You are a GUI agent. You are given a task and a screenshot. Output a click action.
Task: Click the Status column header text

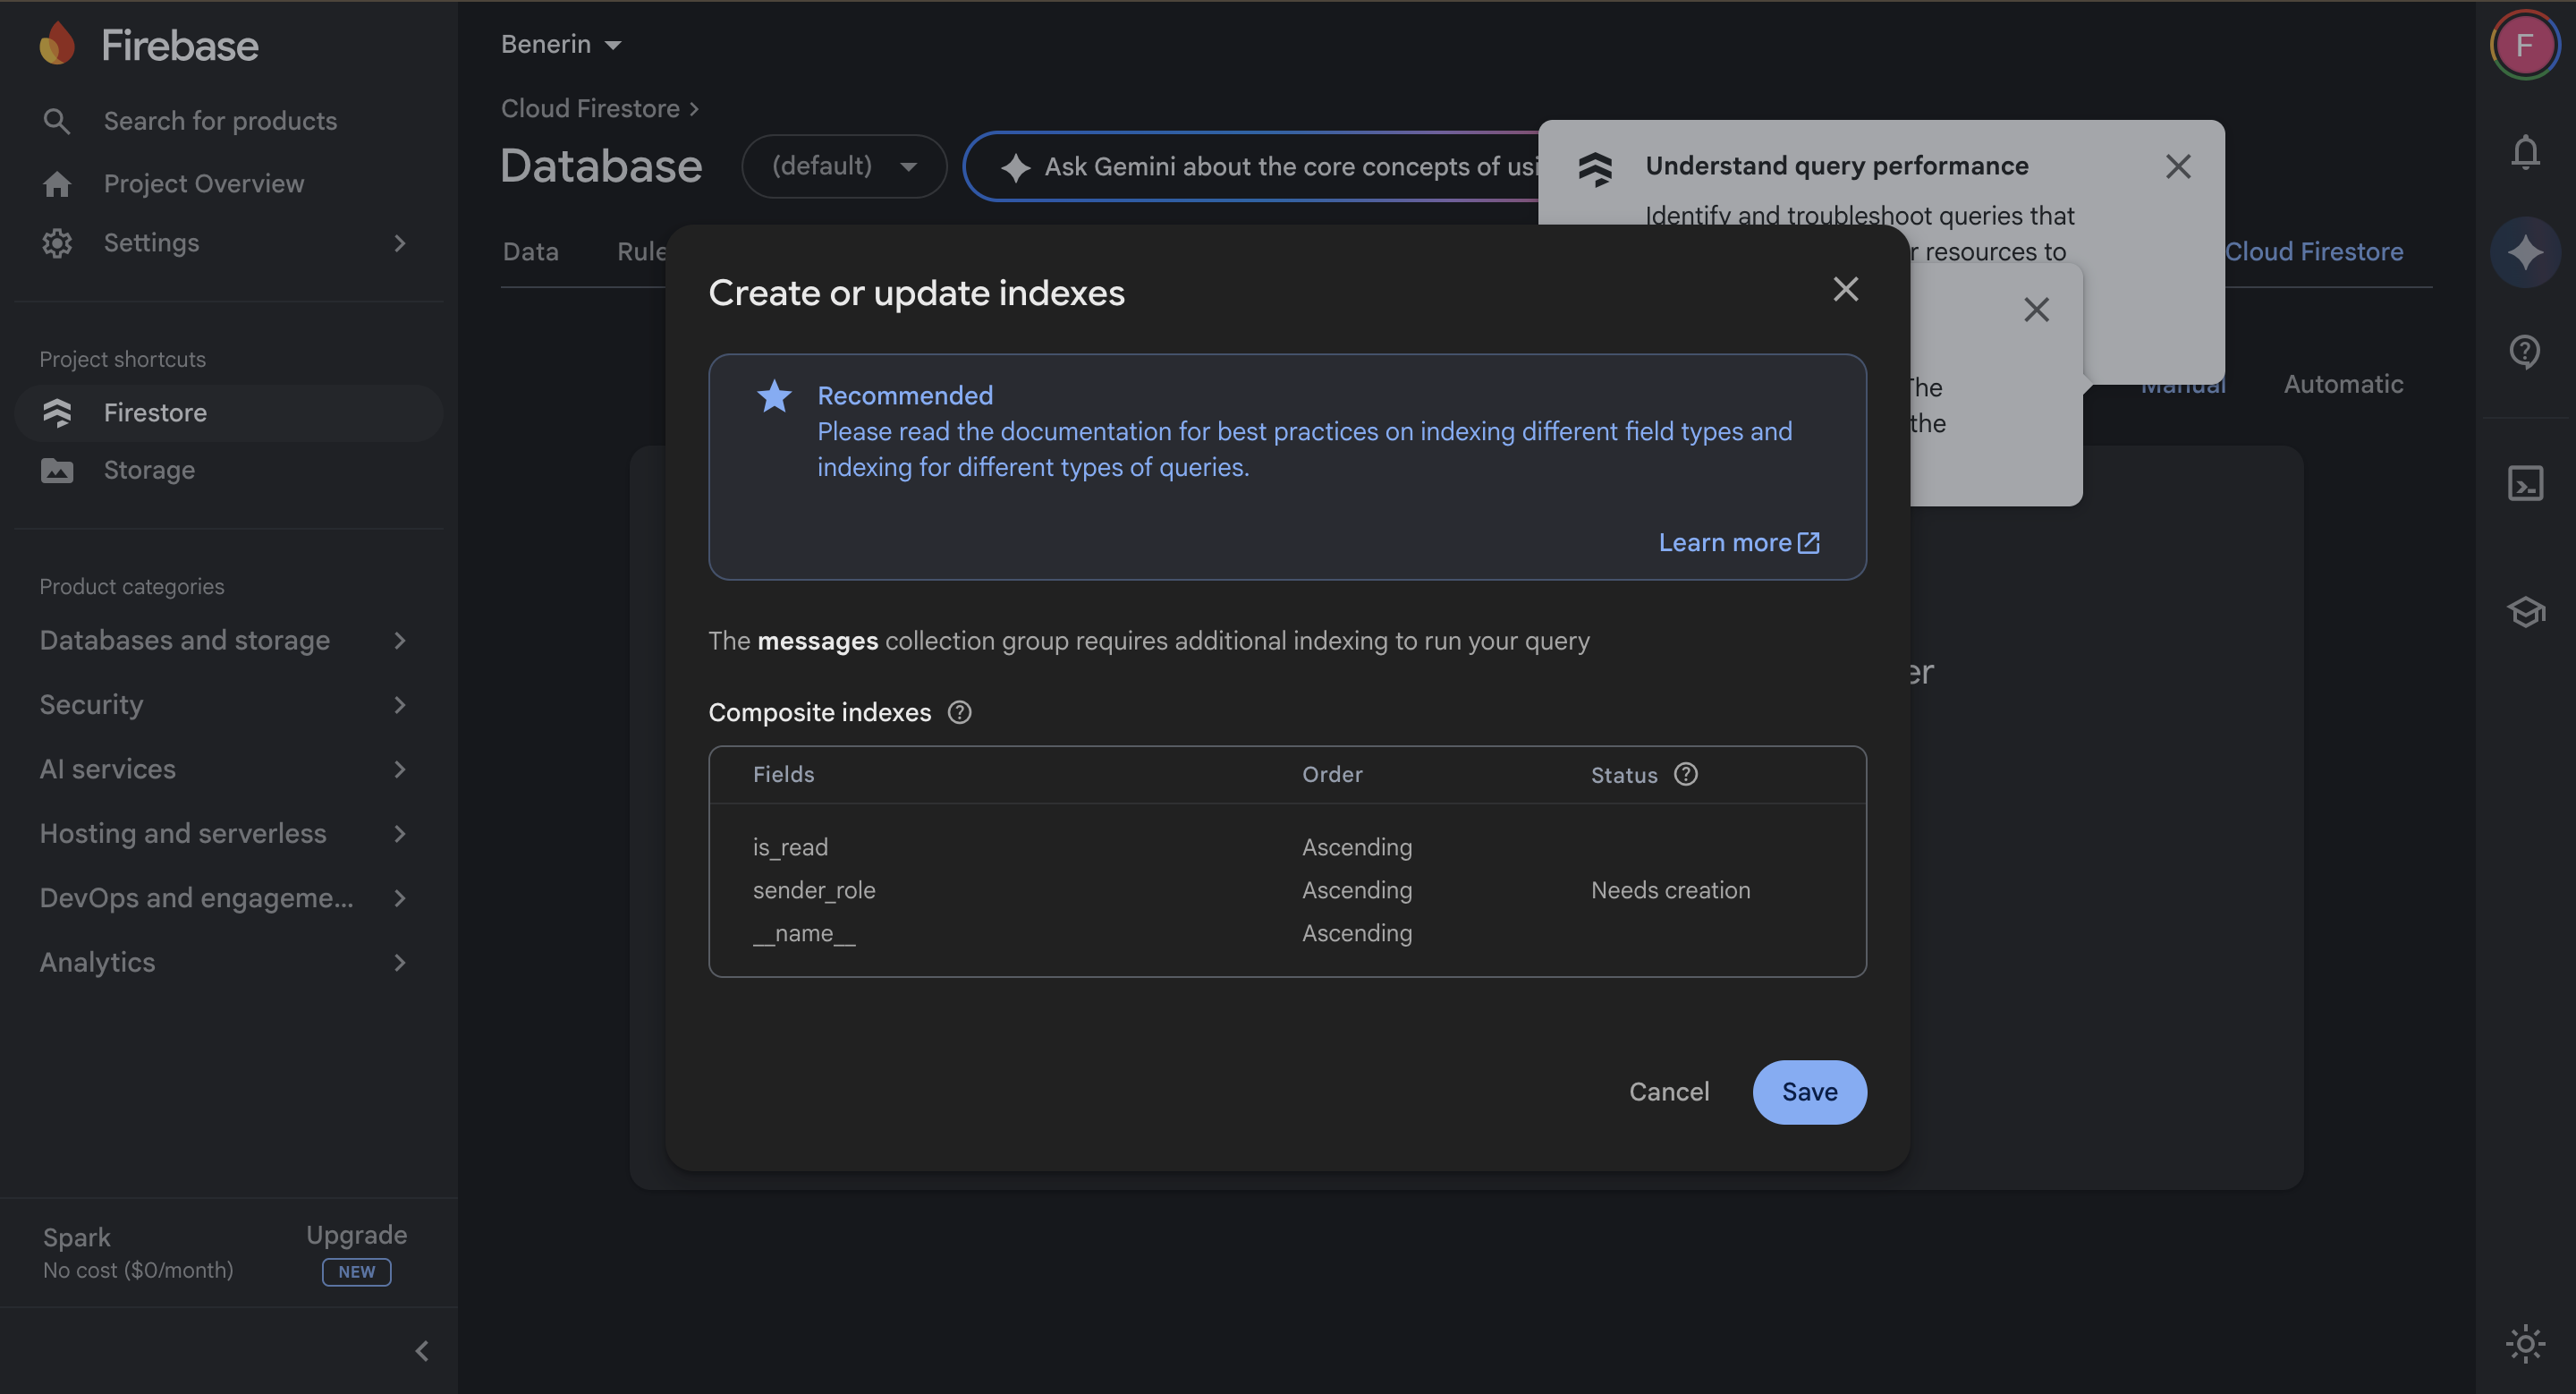[x=1624, y=775]
